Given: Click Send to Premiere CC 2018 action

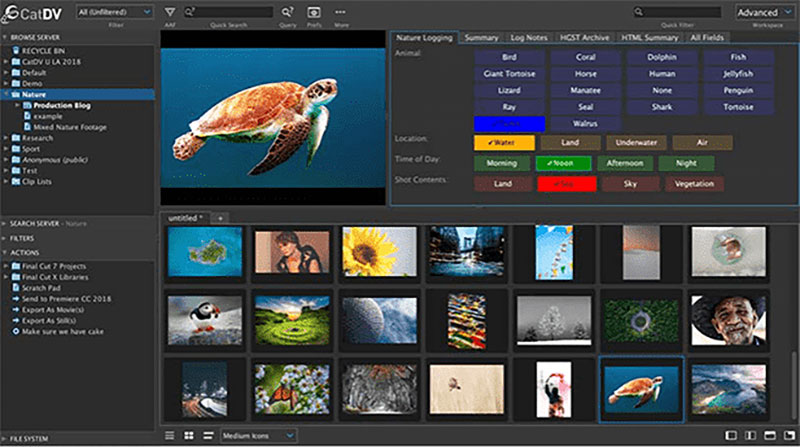Looking at the screenshot, I should point(65,299).
